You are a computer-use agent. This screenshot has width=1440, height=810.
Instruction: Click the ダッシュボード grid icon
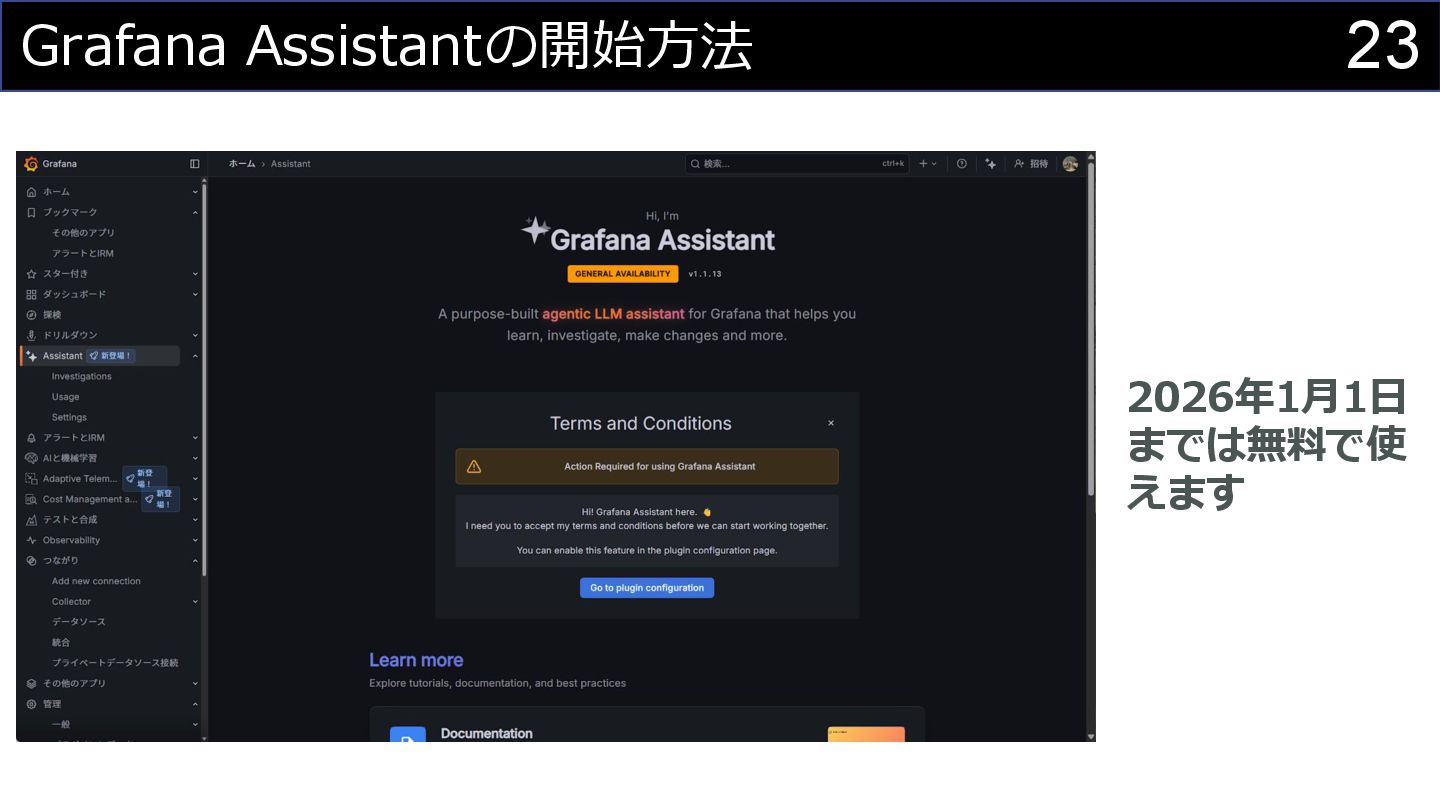(31, 294)
